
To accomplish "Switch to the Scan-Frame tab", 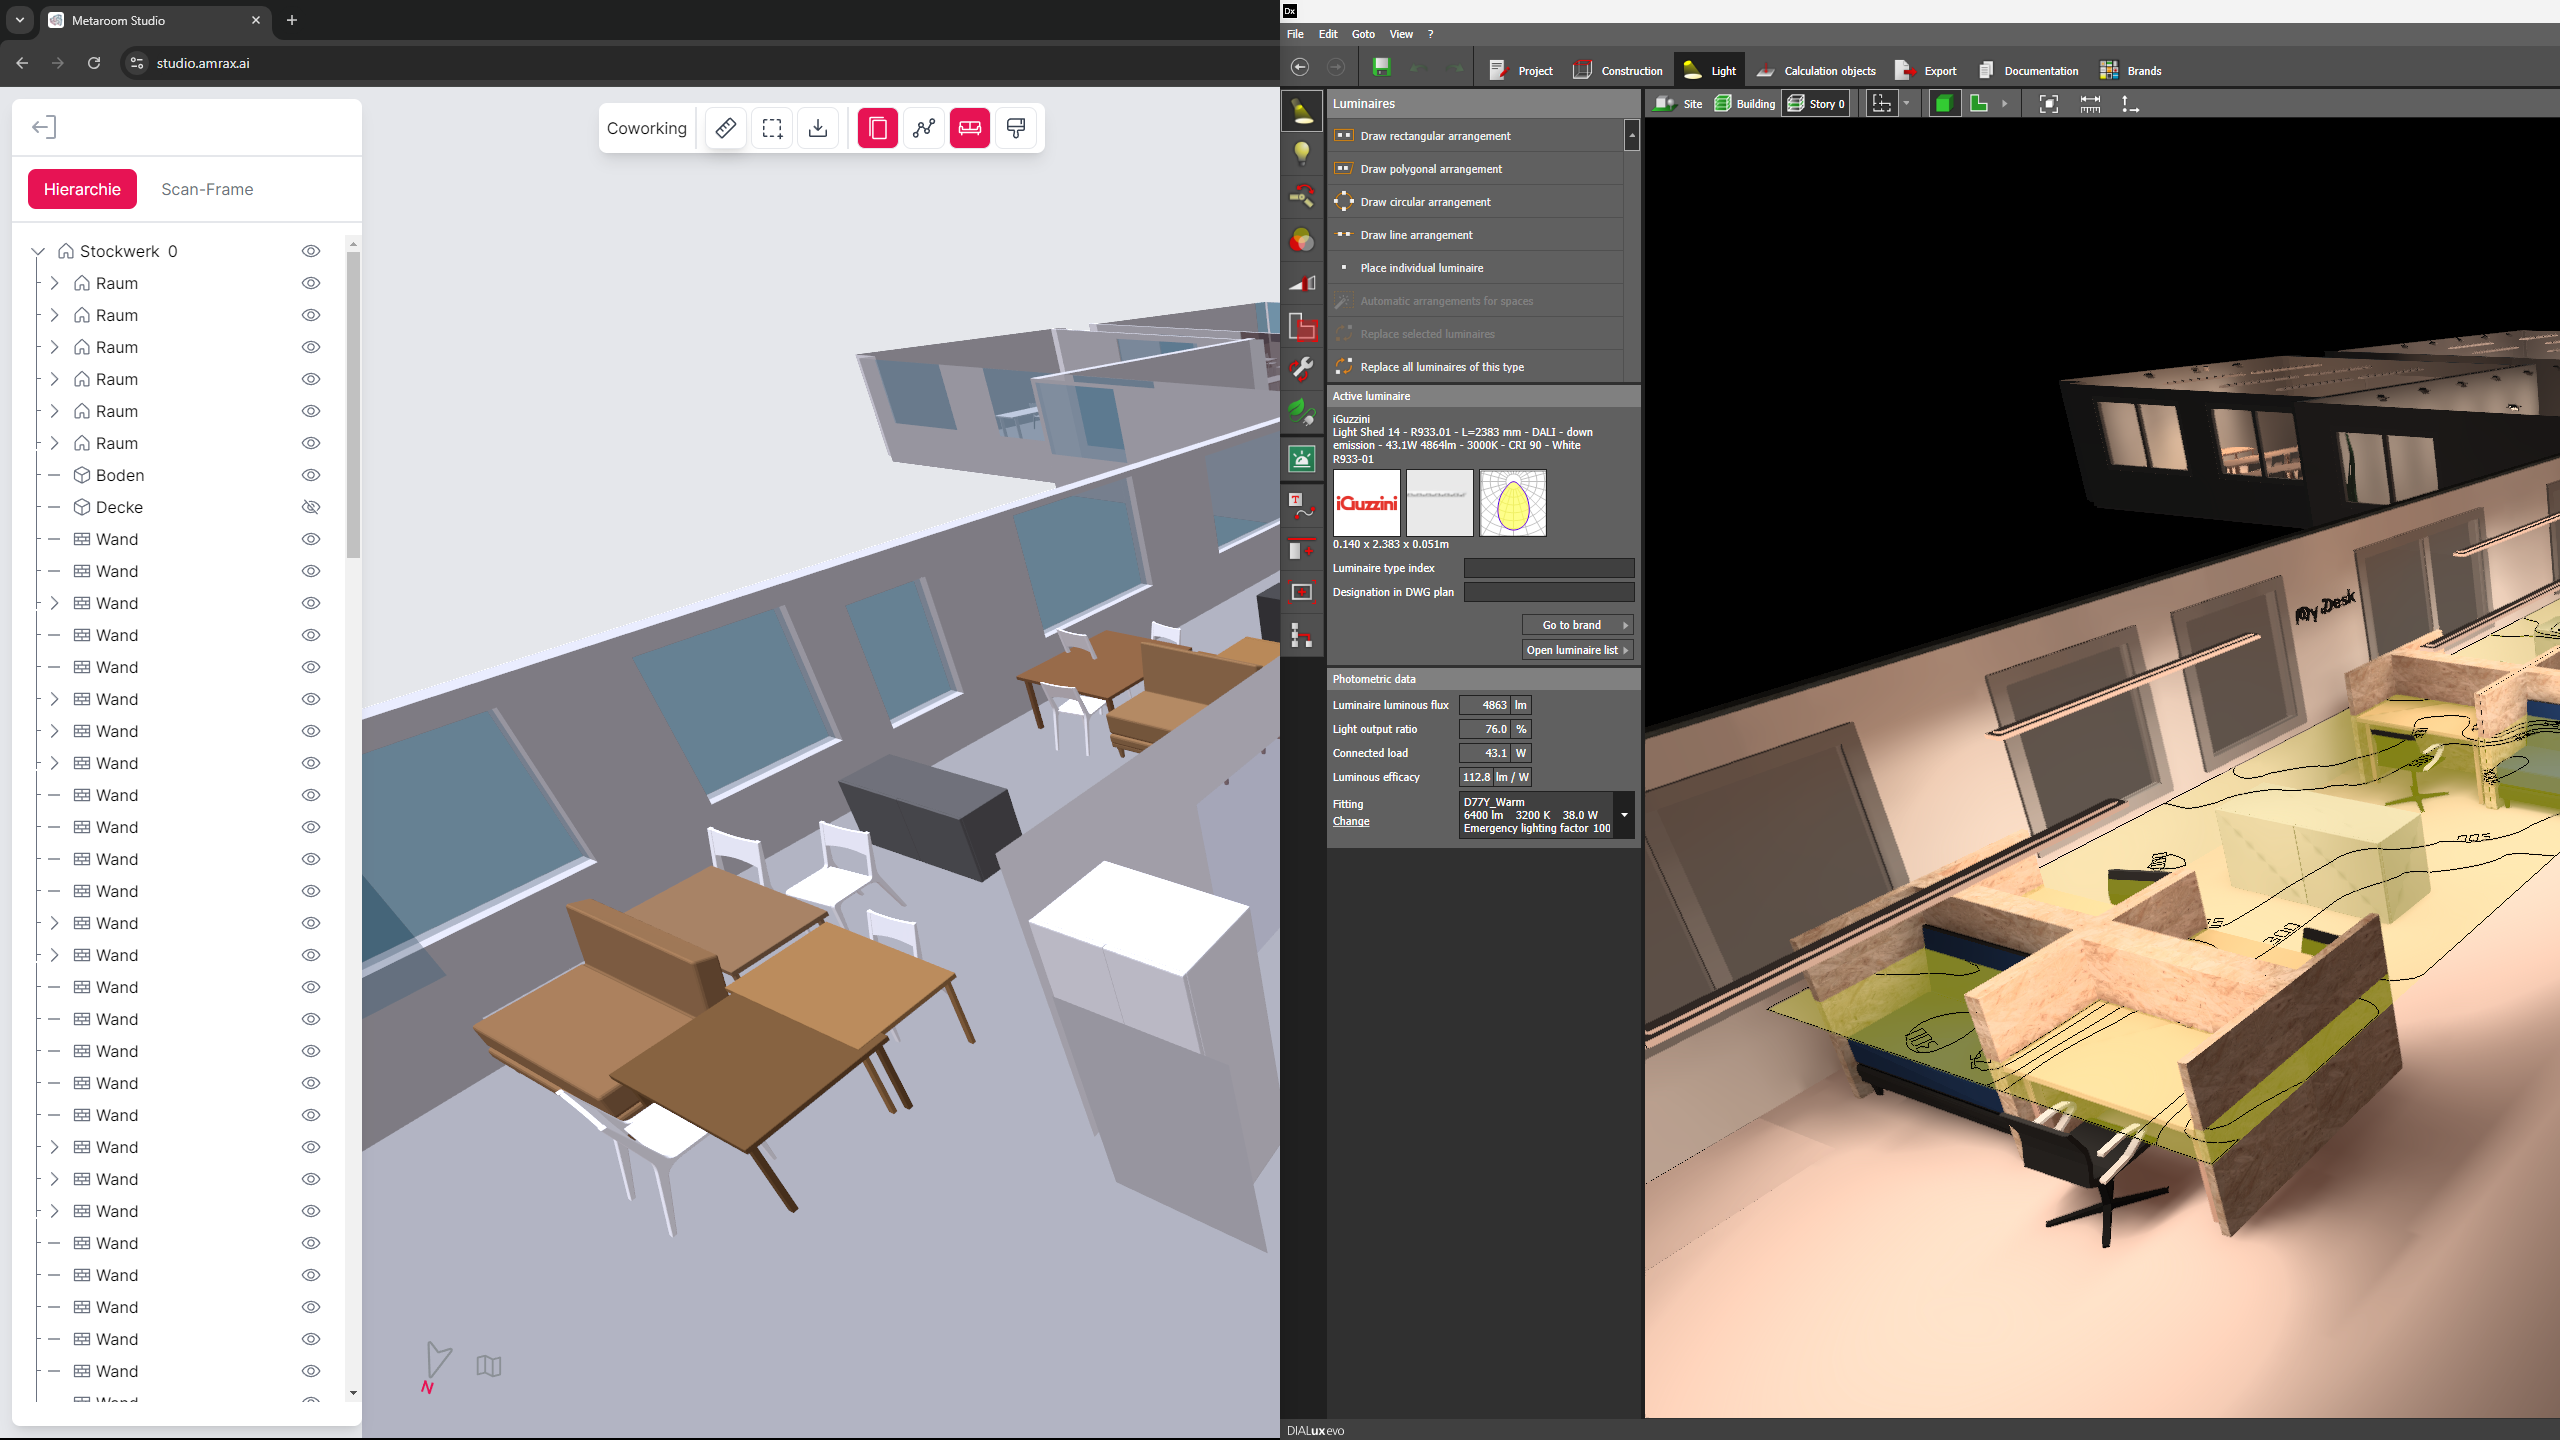I will 207,189.
